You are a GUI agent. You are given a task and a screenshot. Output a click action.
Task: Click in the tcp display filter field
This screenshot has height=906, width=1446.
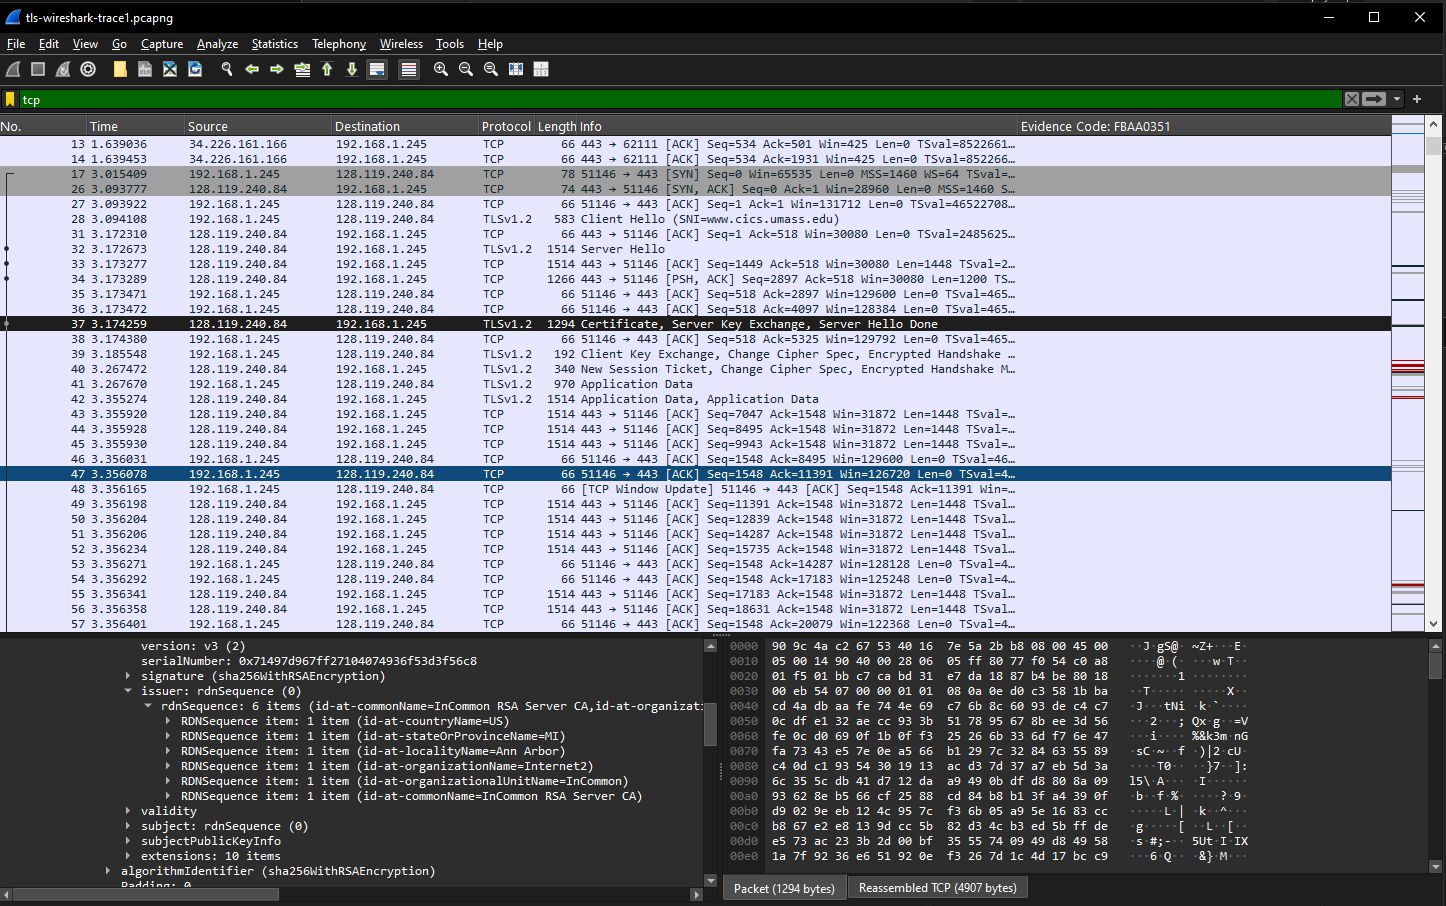pos(680,99)
